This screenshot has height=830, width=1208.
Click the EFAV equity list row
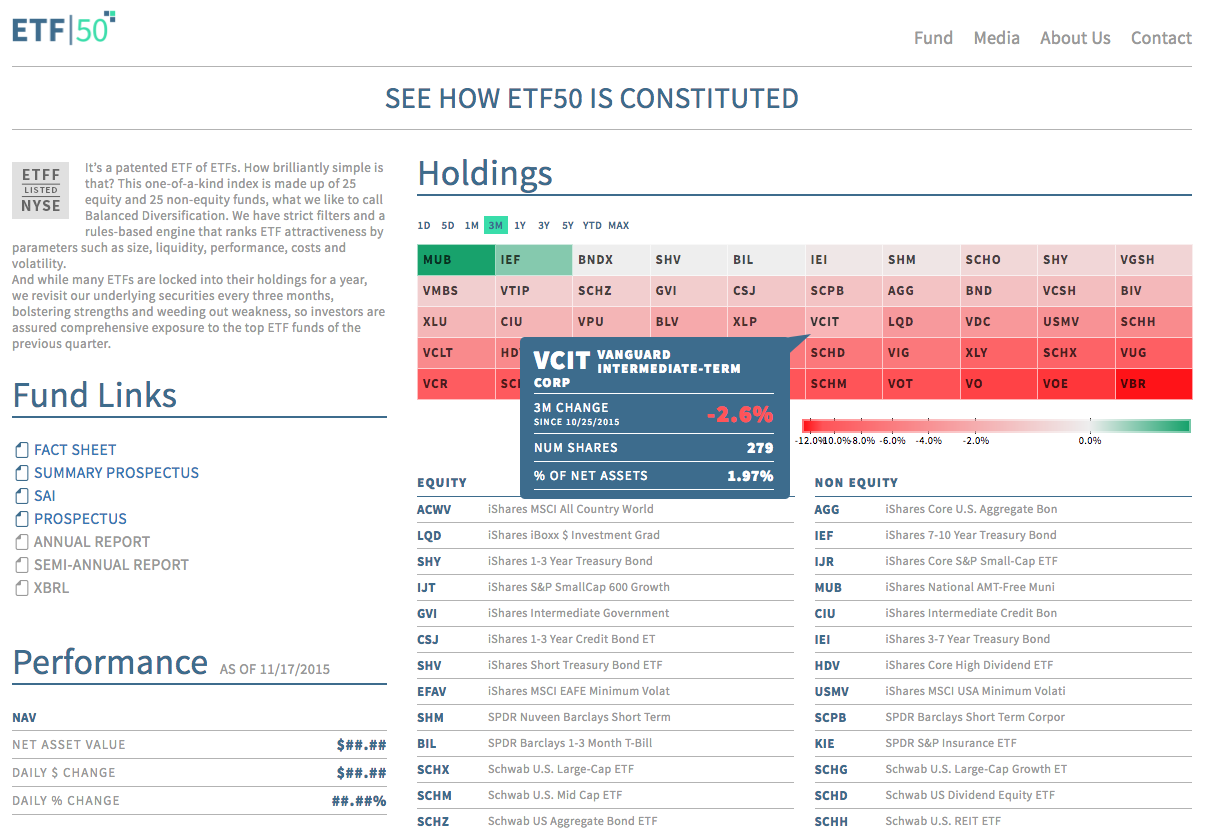tap(605, 691)
